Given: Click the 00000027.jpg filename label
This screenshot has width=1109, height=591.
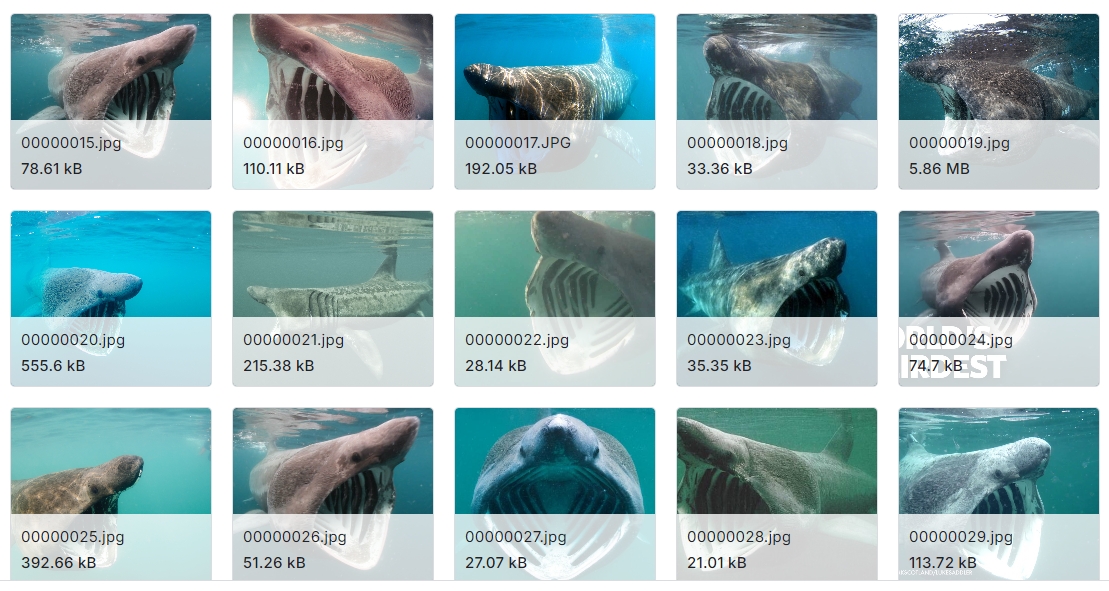Looking at the screenshot, I should coord(516,537).
